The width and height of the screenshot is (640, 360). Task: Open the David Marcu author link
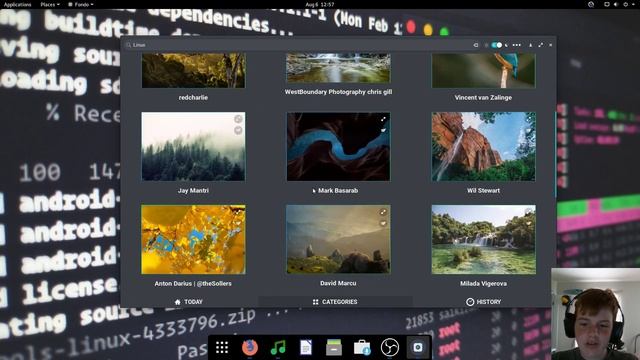pyautogui.click(x=338, y=283)
